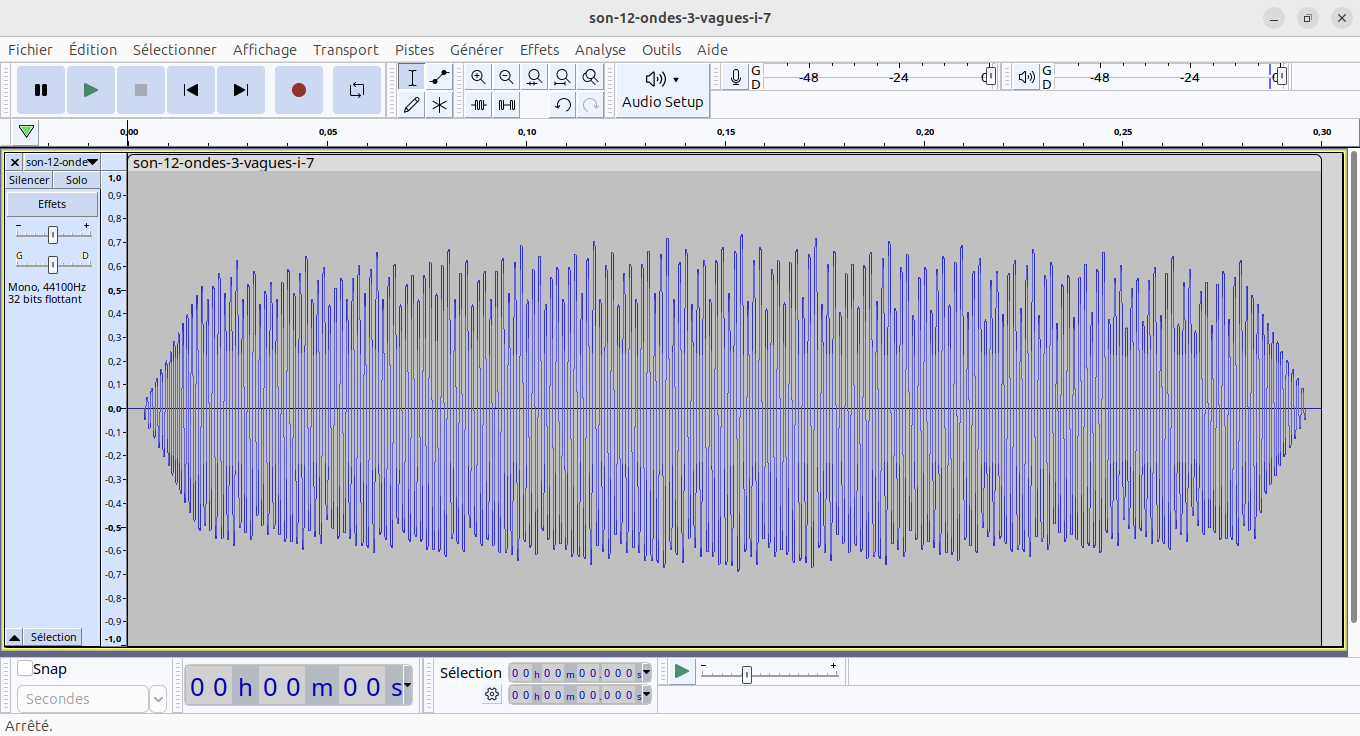Open the Effets menu
This screenshot has height=736, width=1360.
[539, 50]
